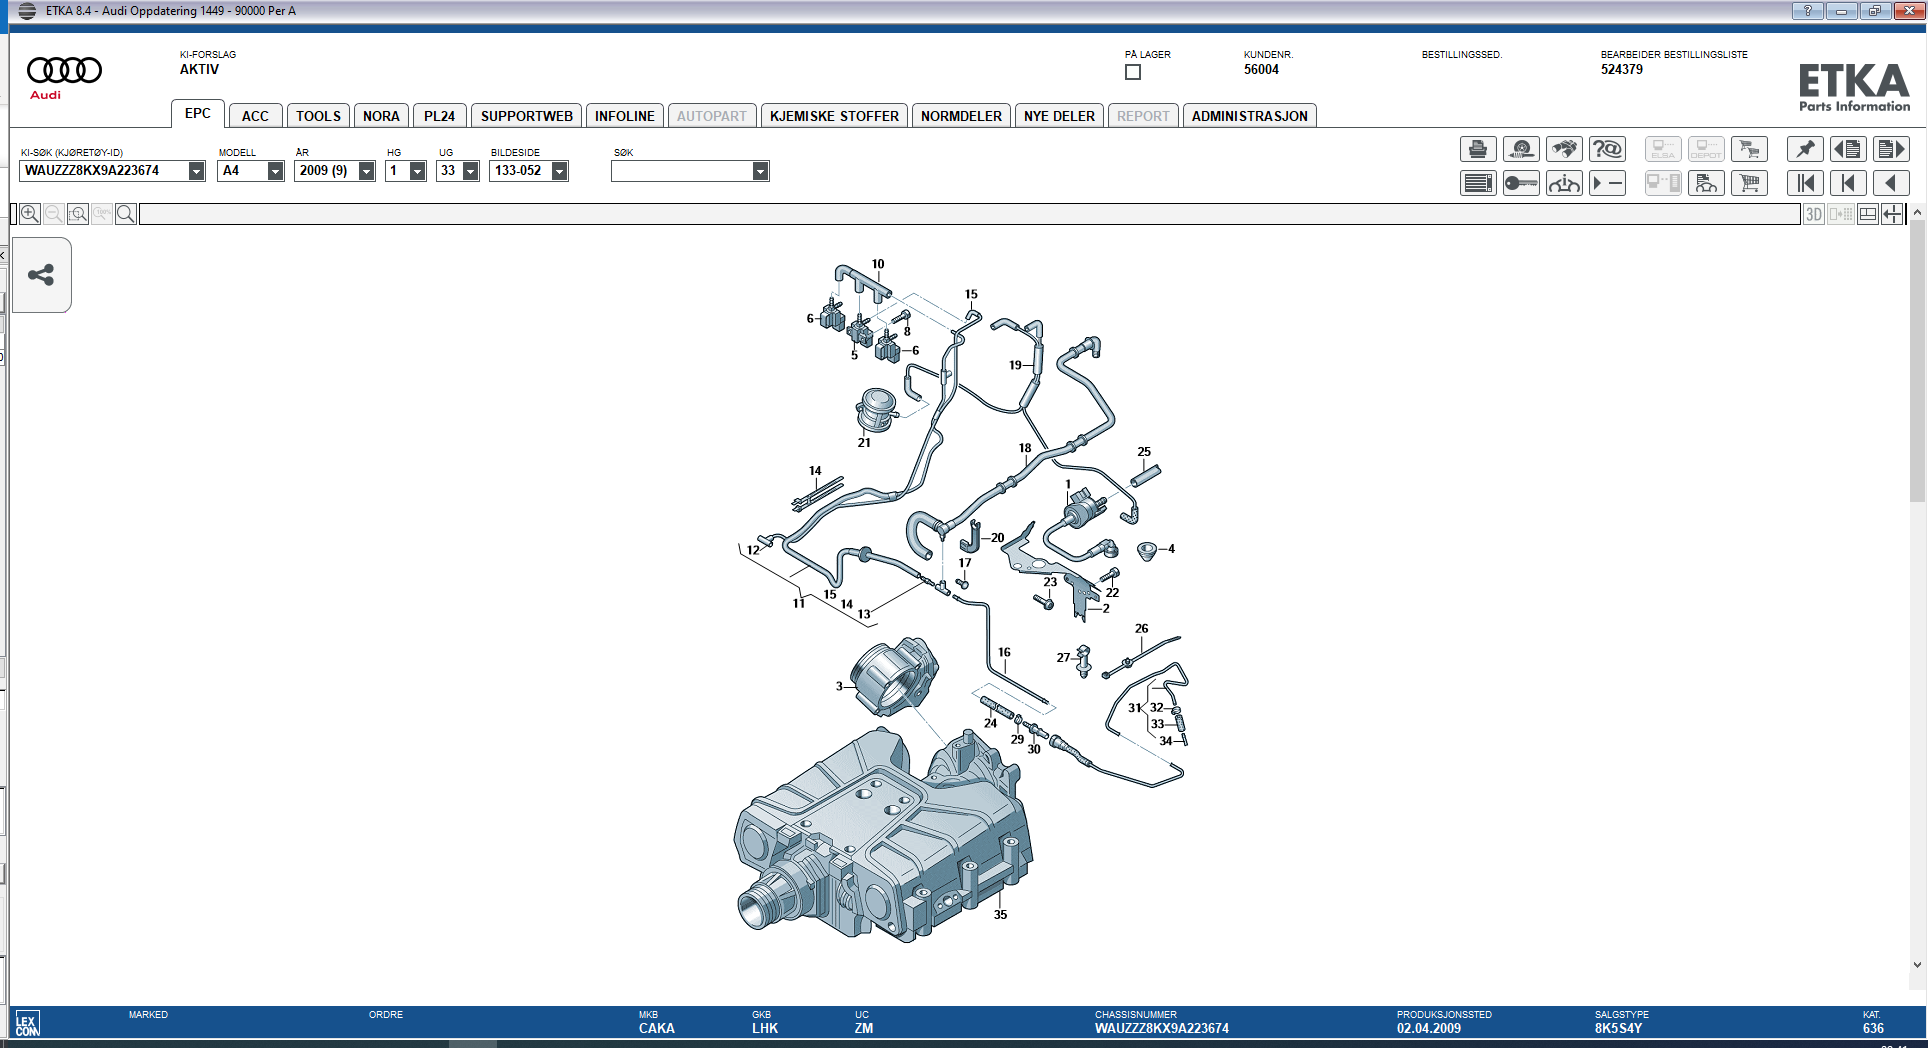Click the Share icon beside the diagram
The width and height of the screenshot is (1928, 1048).
(41, 274)
